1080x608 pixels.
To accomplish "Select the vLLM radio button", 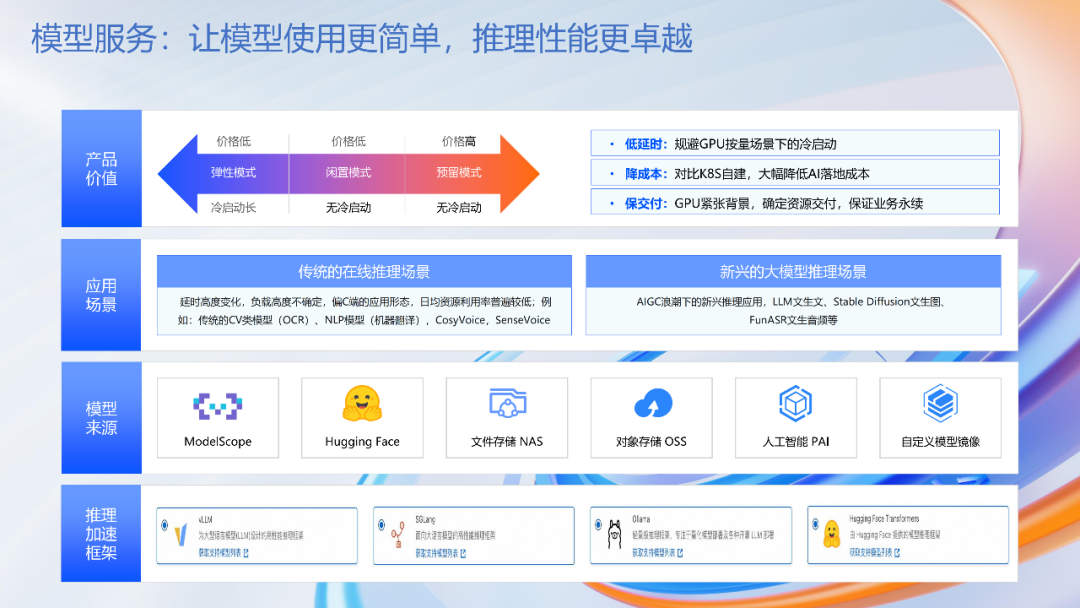I will point(165,525).
